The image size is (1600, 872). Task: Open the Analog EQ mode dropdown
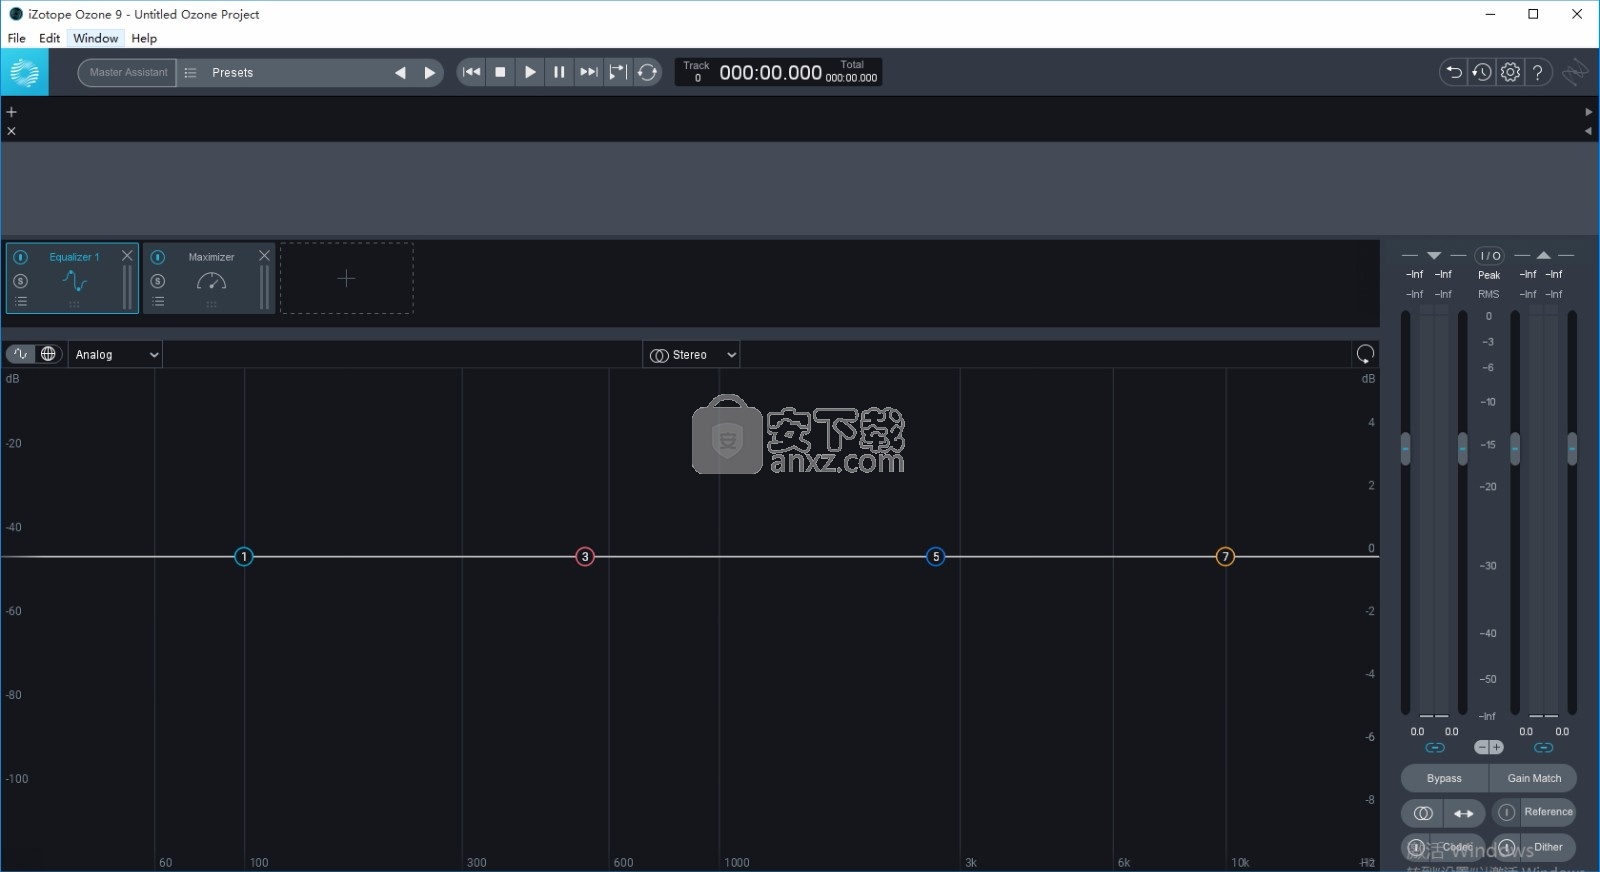tap(115, 355)
